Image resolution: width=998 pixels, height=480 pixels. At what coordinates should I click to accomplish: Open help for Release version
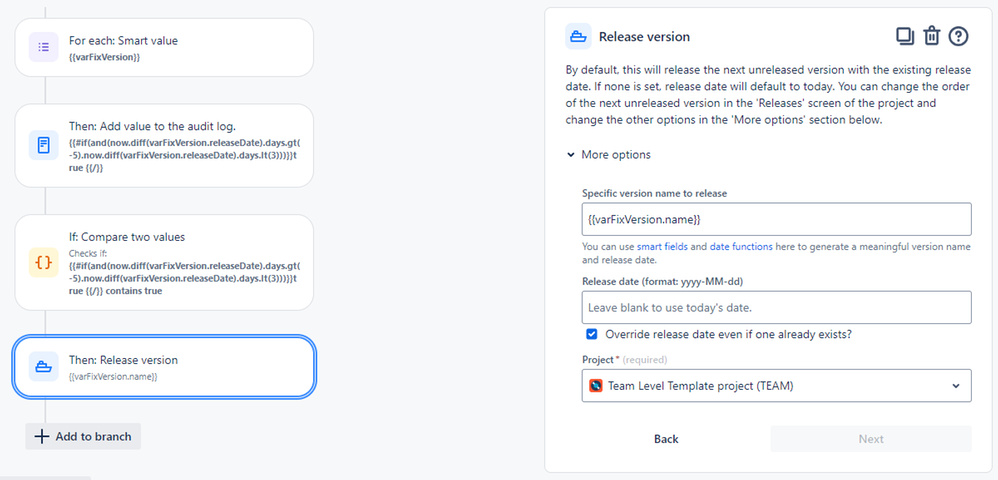pyautogui.click(x=958, y=36)
